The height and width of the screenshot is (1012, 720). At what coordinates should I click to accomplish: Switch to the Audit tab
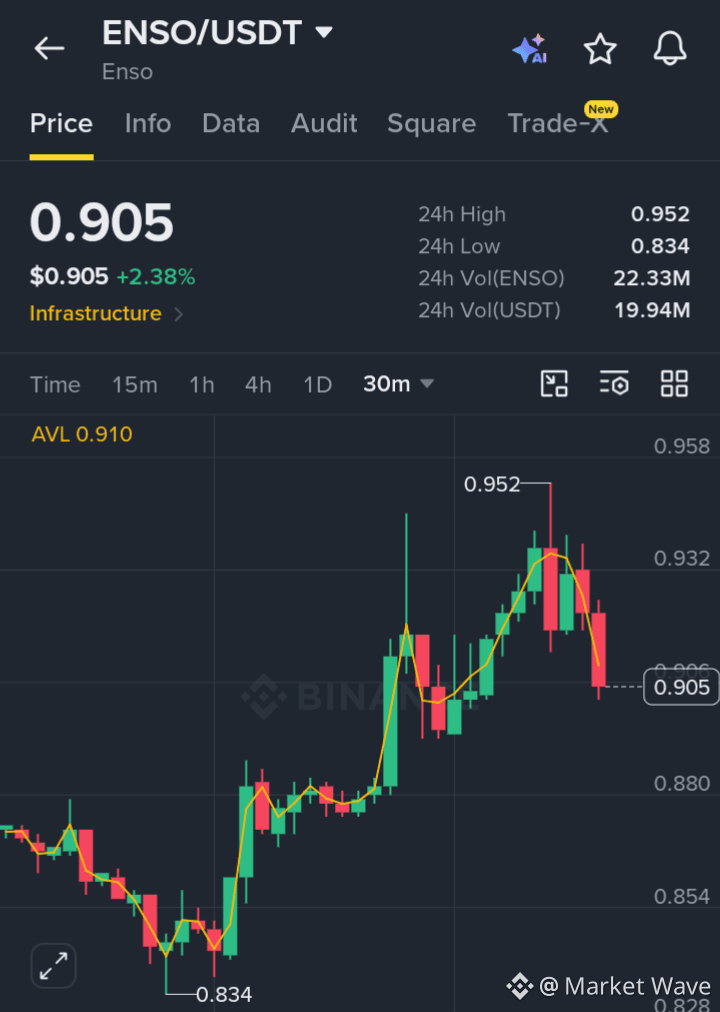point(324,123)
